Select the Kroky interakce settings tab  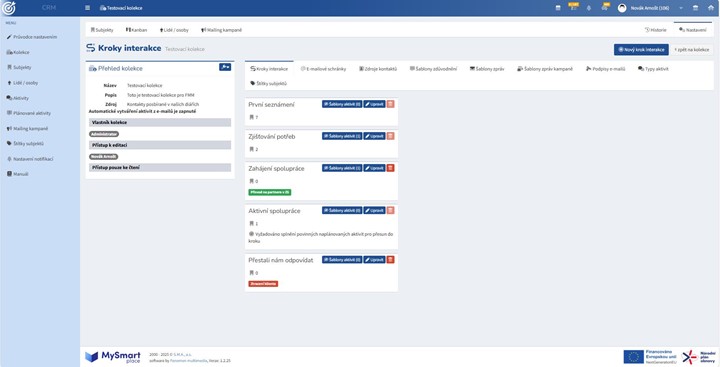(x=269, y=69)
